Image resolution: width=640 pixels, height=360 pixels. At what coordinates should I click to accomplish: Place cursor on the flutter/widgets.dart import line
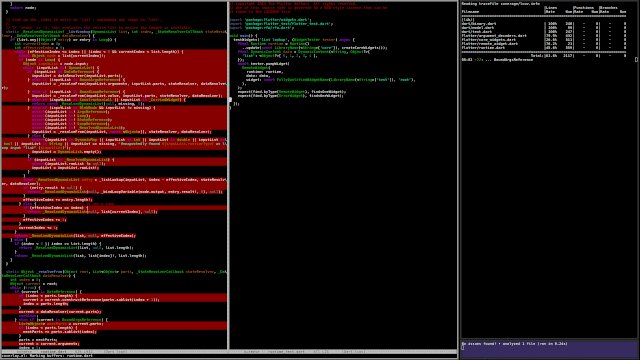pyautogui.click(x=270, y=20)
